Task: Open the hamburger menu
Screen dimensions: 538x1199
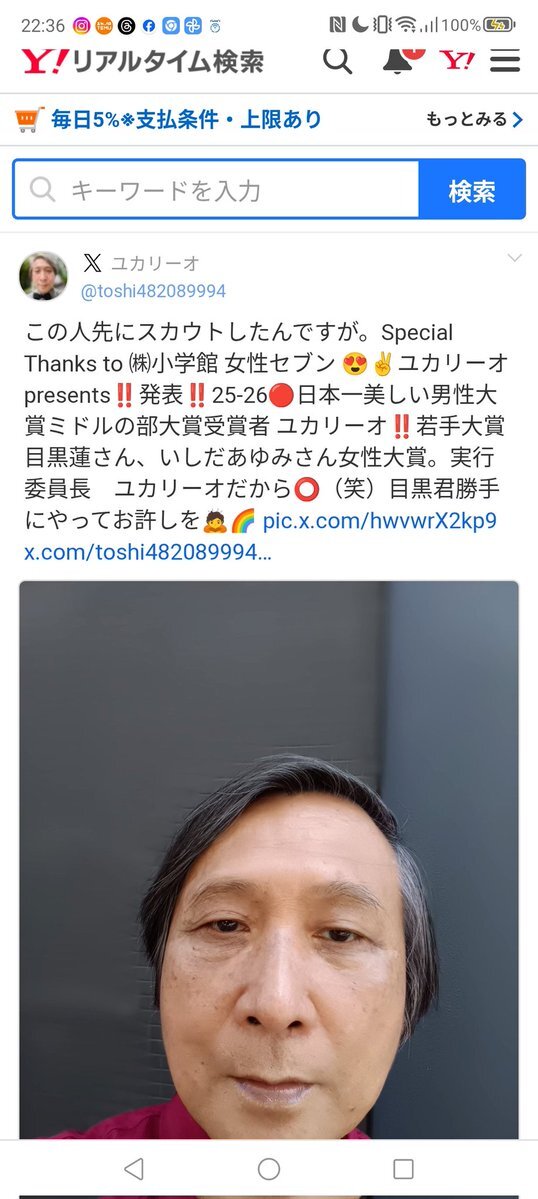Action: (x=505, y=60)
